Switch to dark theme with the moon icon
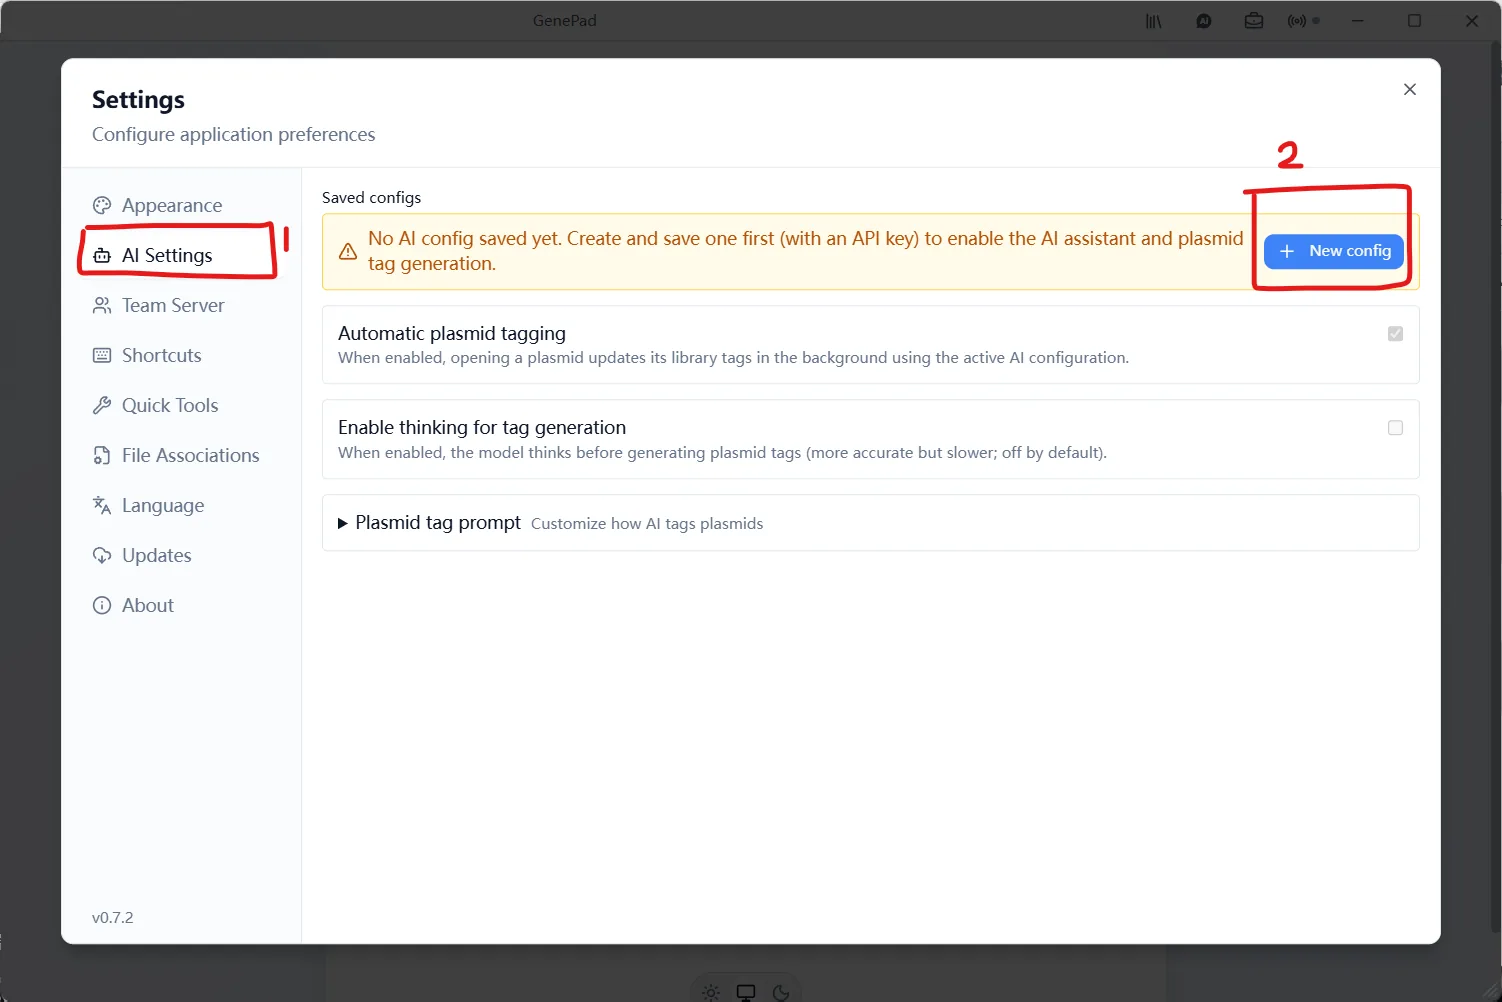 click(781, 993)
